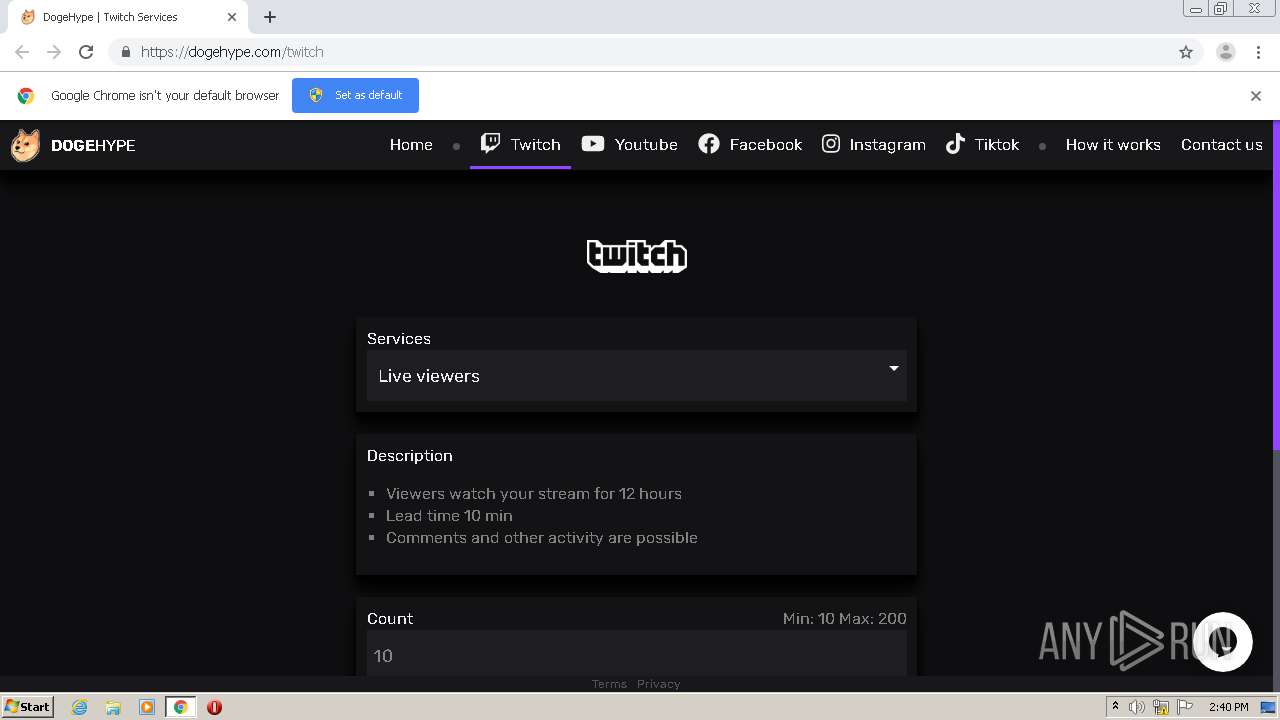Click Set as default button
Viewport: 1280px width, 720px height.
tap(355, 95)
